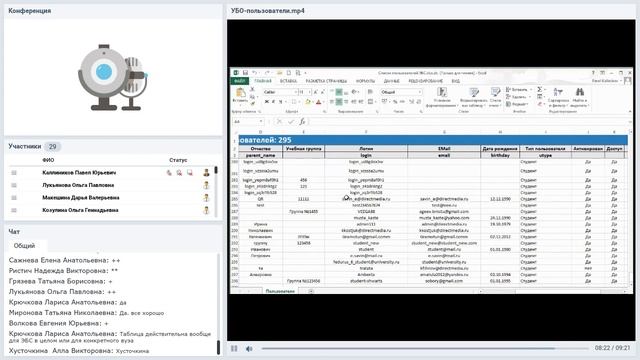
Task: Check the box beside Калиников Павел Юрьевич
Action: (14, 173)
